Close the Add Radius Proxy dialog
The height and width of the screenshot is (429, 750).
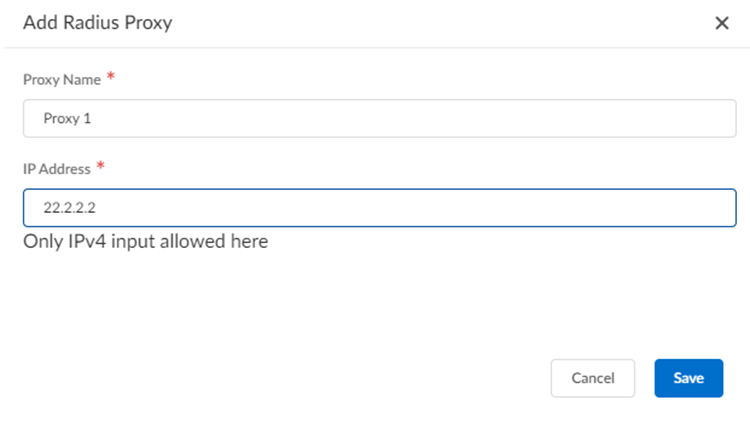click(x=722, y=23)
